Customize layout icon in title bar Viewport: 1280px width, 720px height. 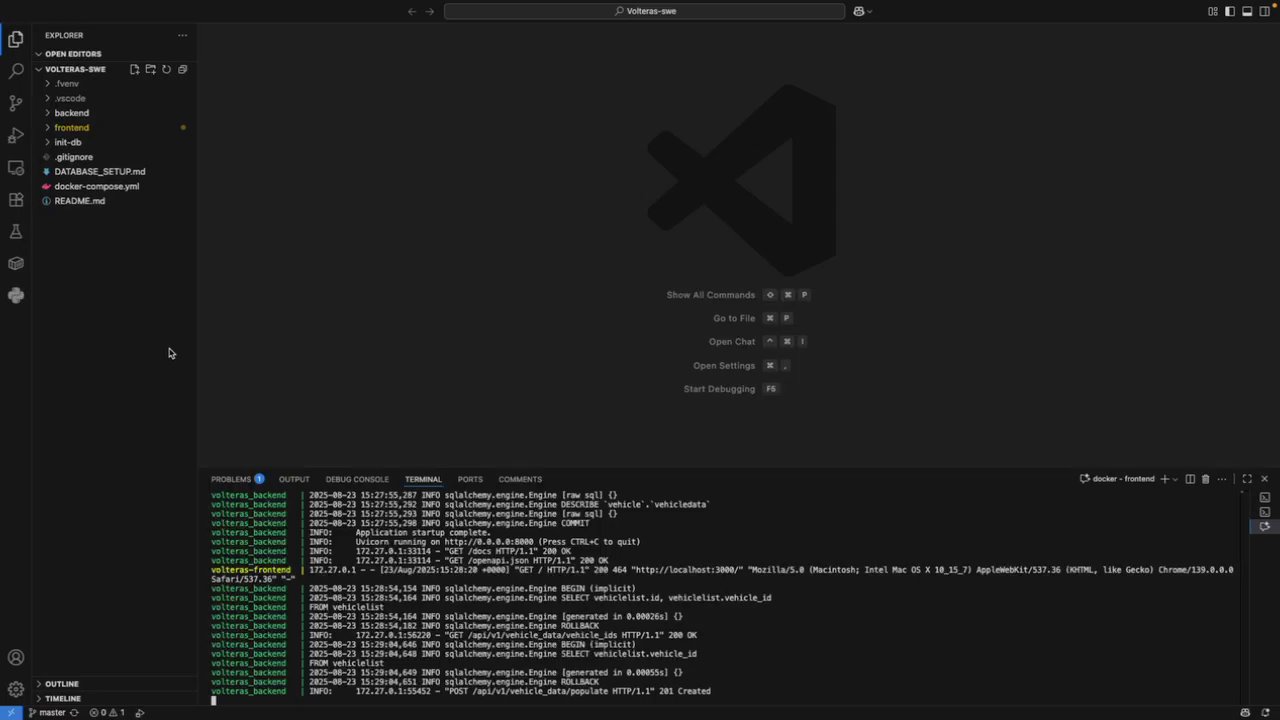1213,11
